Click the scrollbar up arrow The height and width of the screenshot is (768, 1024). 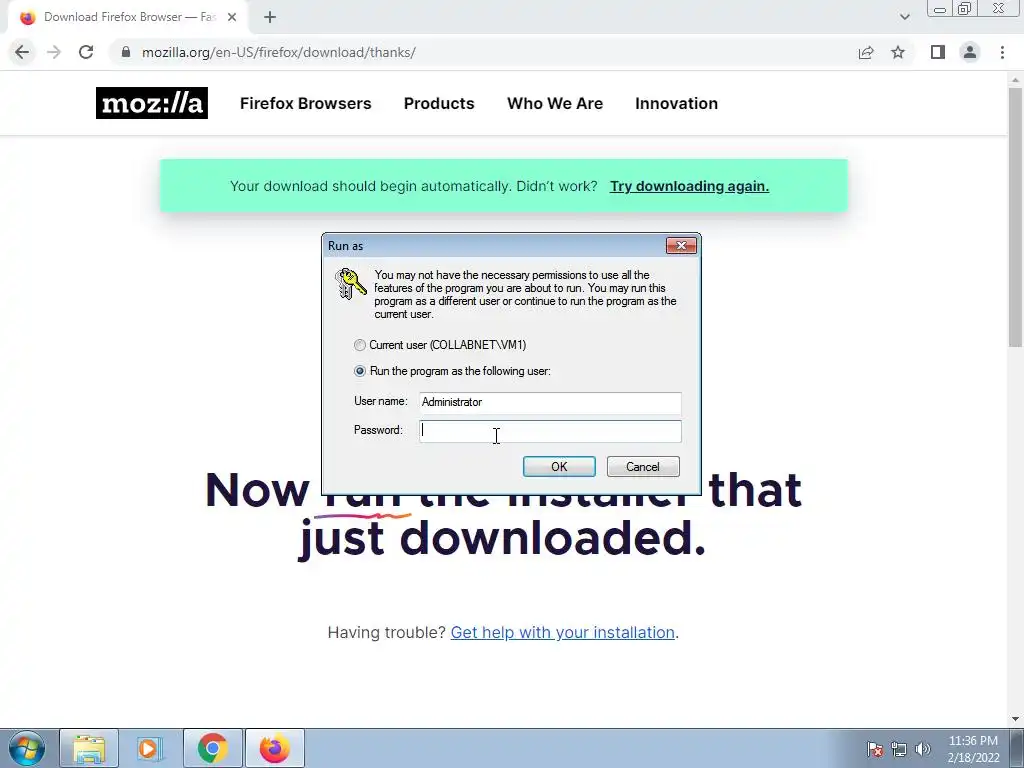(1016, 80)
